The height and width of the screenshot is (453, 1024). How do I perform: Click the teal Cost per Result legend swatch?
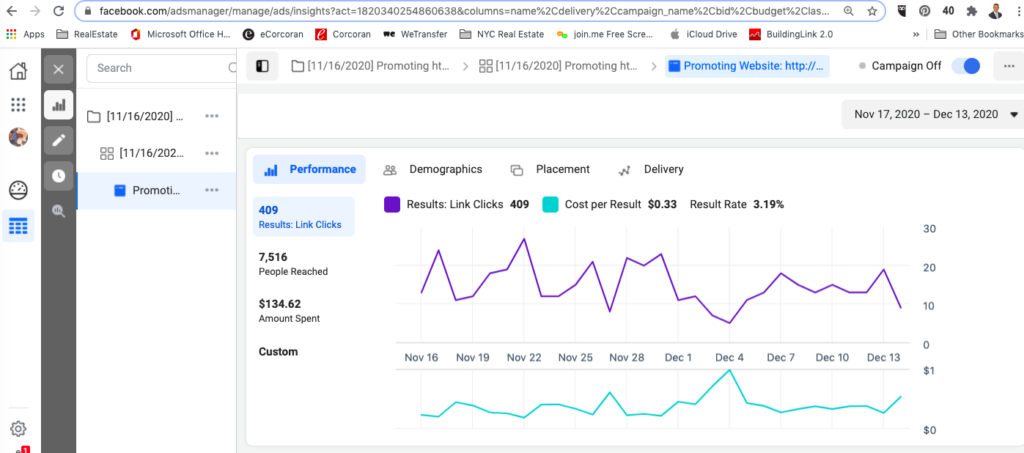(550, 204)
